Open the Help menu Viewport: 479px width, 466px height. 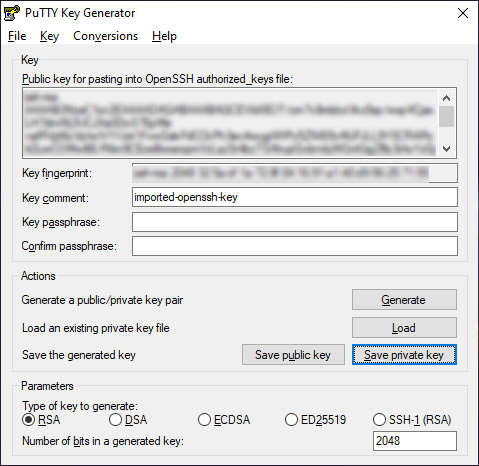coord(164,36)
